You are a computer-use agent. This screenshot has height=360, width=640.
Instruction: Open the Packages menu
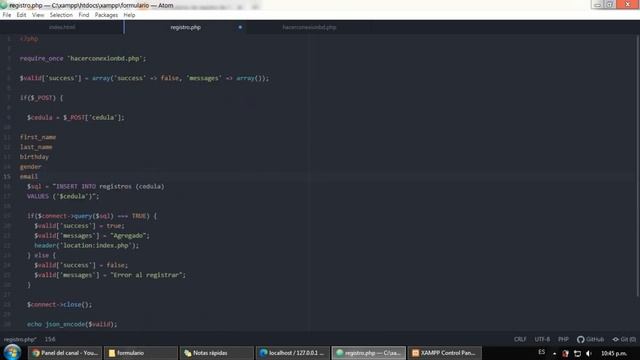106,15
